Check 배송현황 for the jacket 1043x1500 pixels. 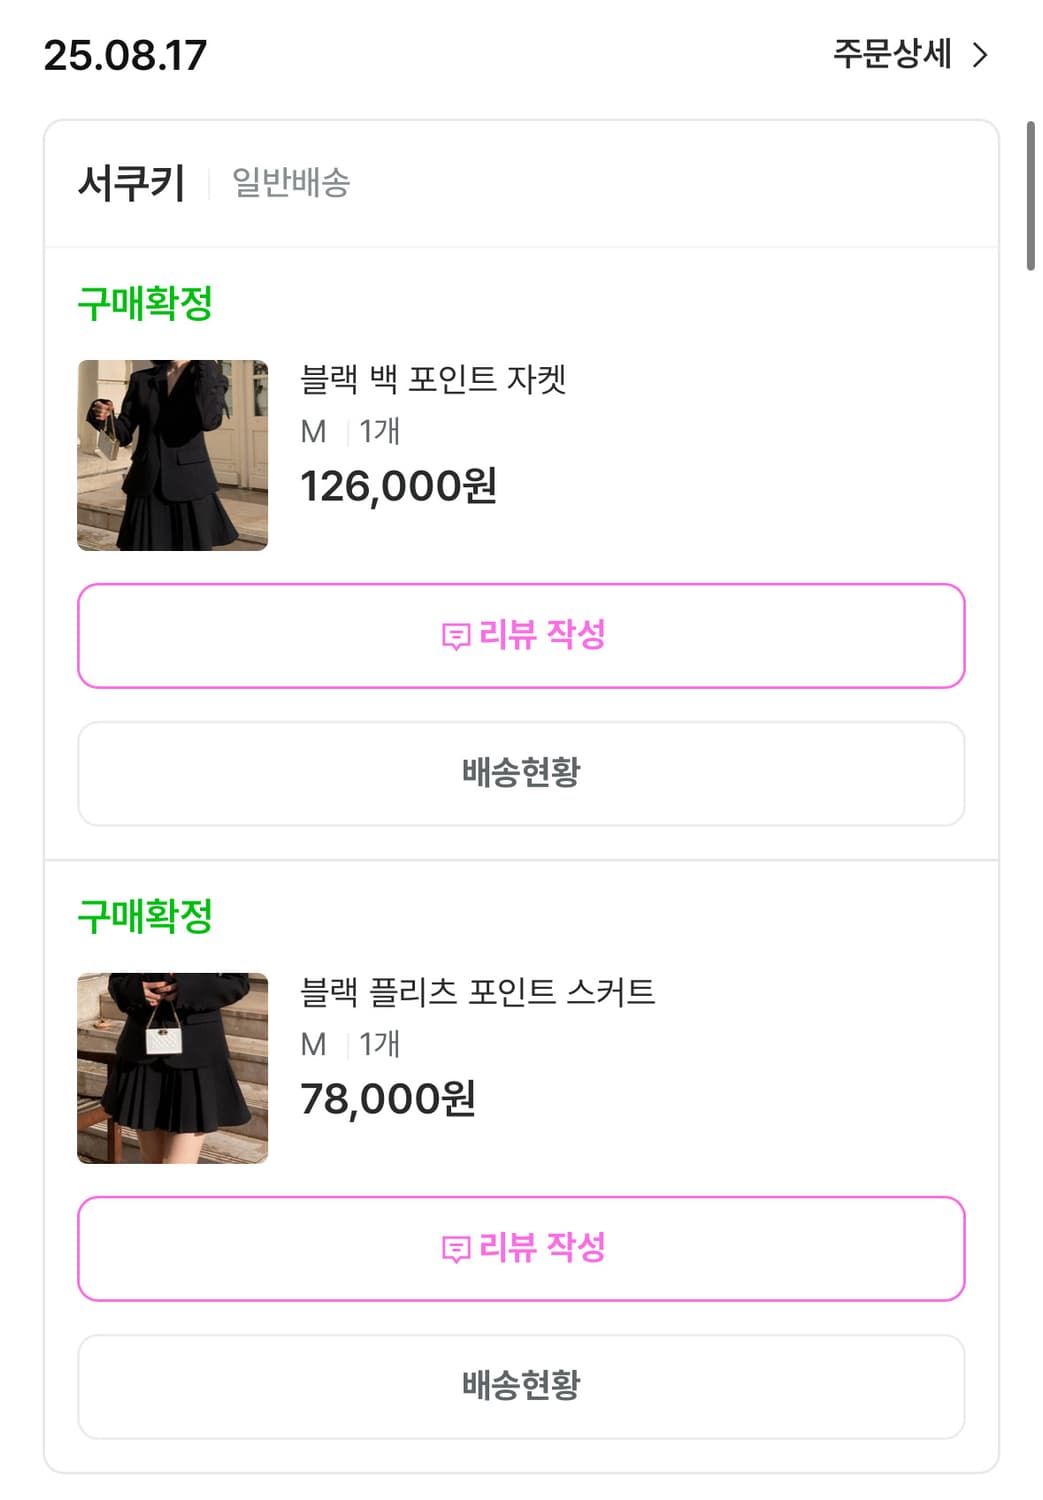pos(521,773)
